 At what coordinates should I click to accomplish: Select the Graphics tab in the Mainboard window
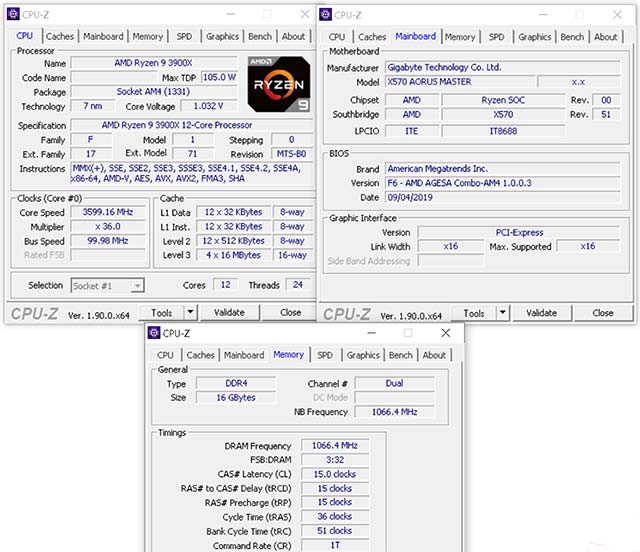(535, 37)
